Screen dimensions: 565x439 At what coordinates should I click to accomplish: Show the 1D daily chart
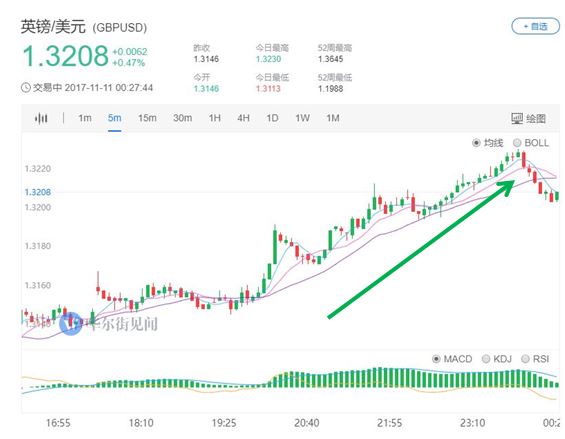pos(272,118)
